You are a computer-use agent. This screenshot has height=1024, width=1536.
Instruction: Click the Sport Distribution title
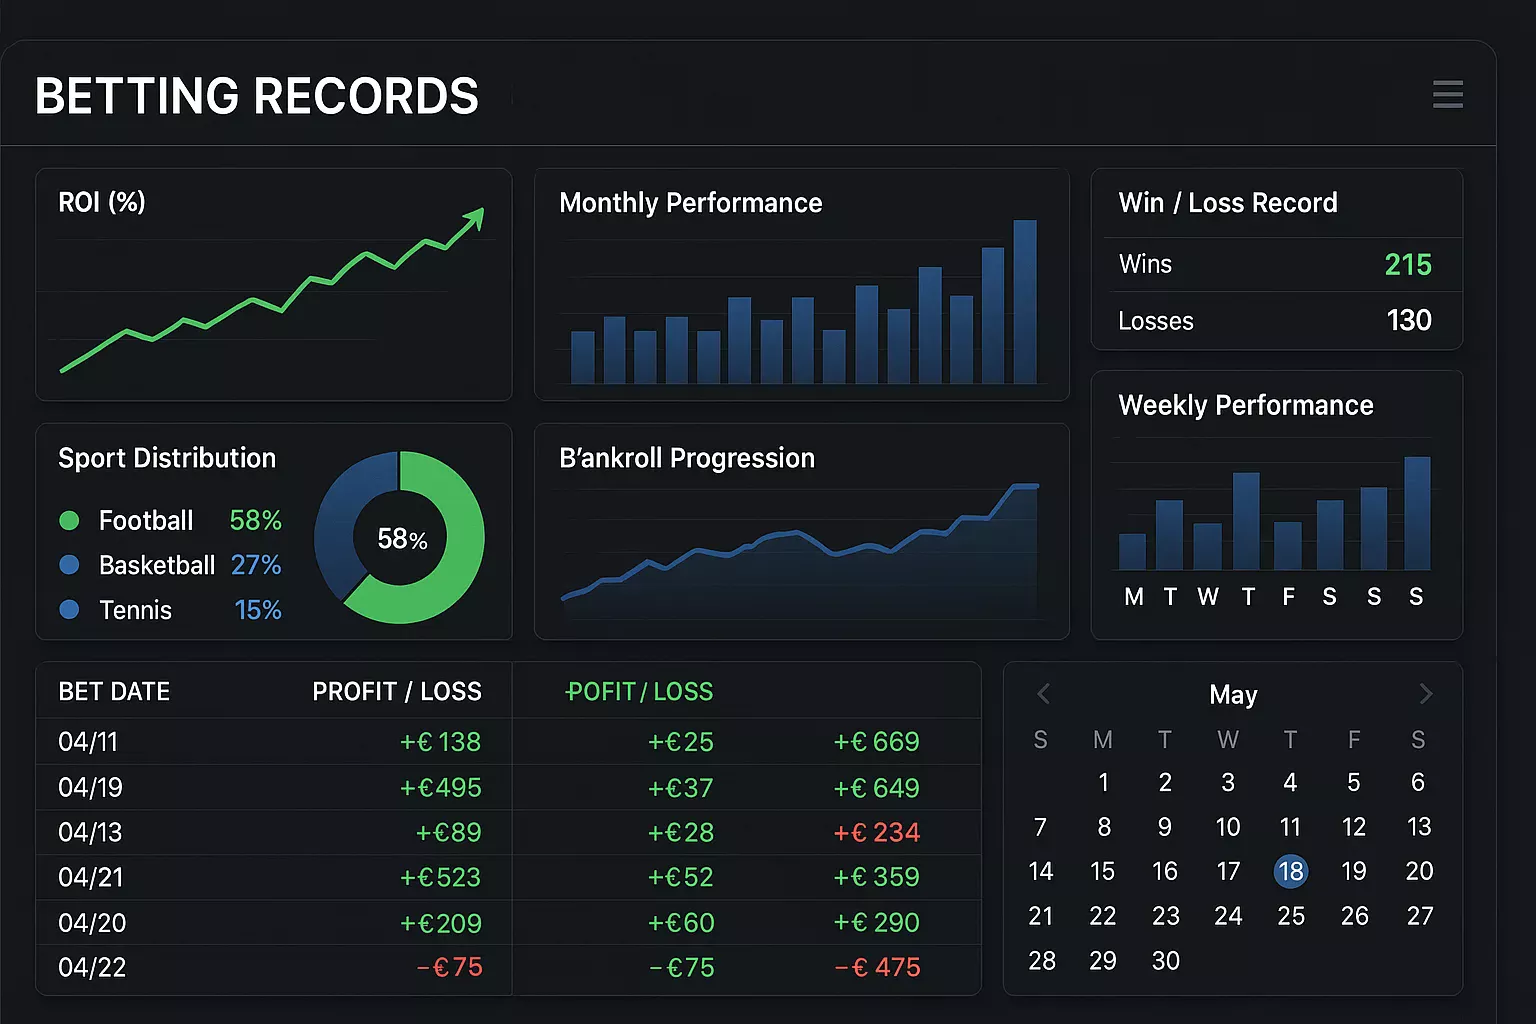pyautogui.click(x=167, y=458)
